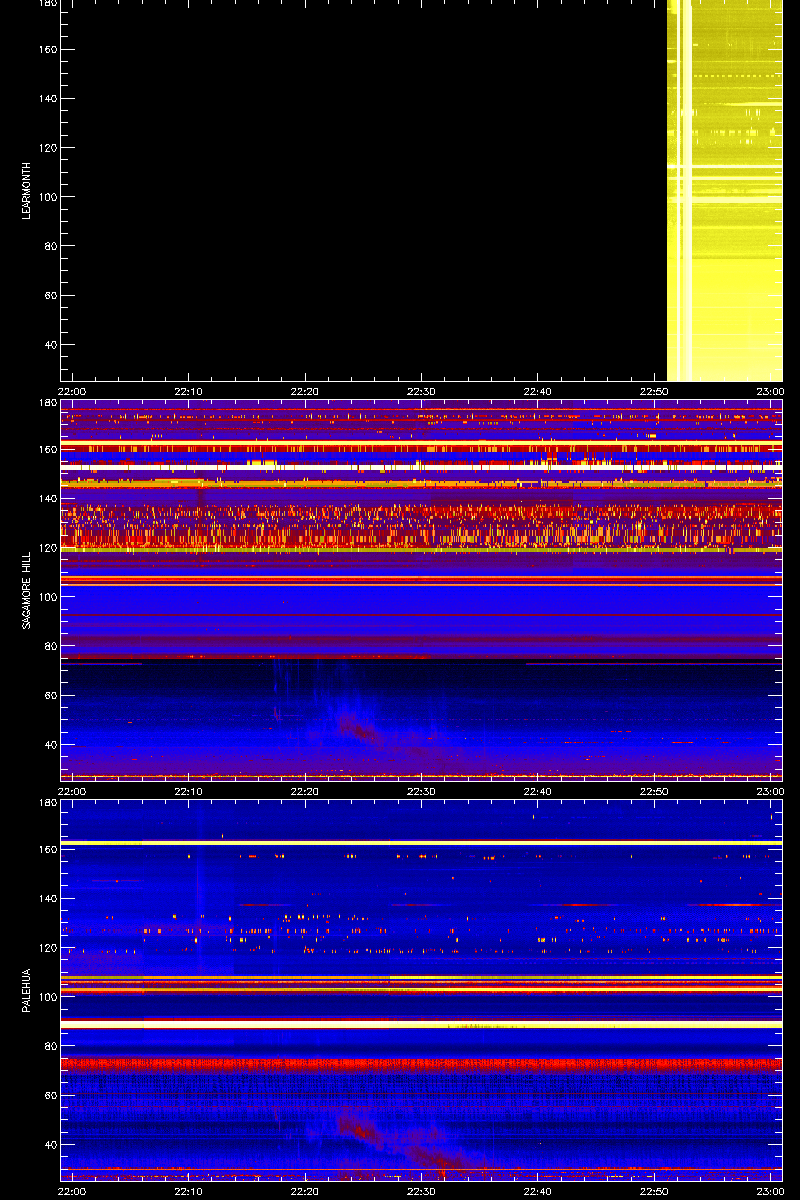Click 22:30 time label under Learmonth plot
This screenshot has height=1200, width=800.
[422, 391]
